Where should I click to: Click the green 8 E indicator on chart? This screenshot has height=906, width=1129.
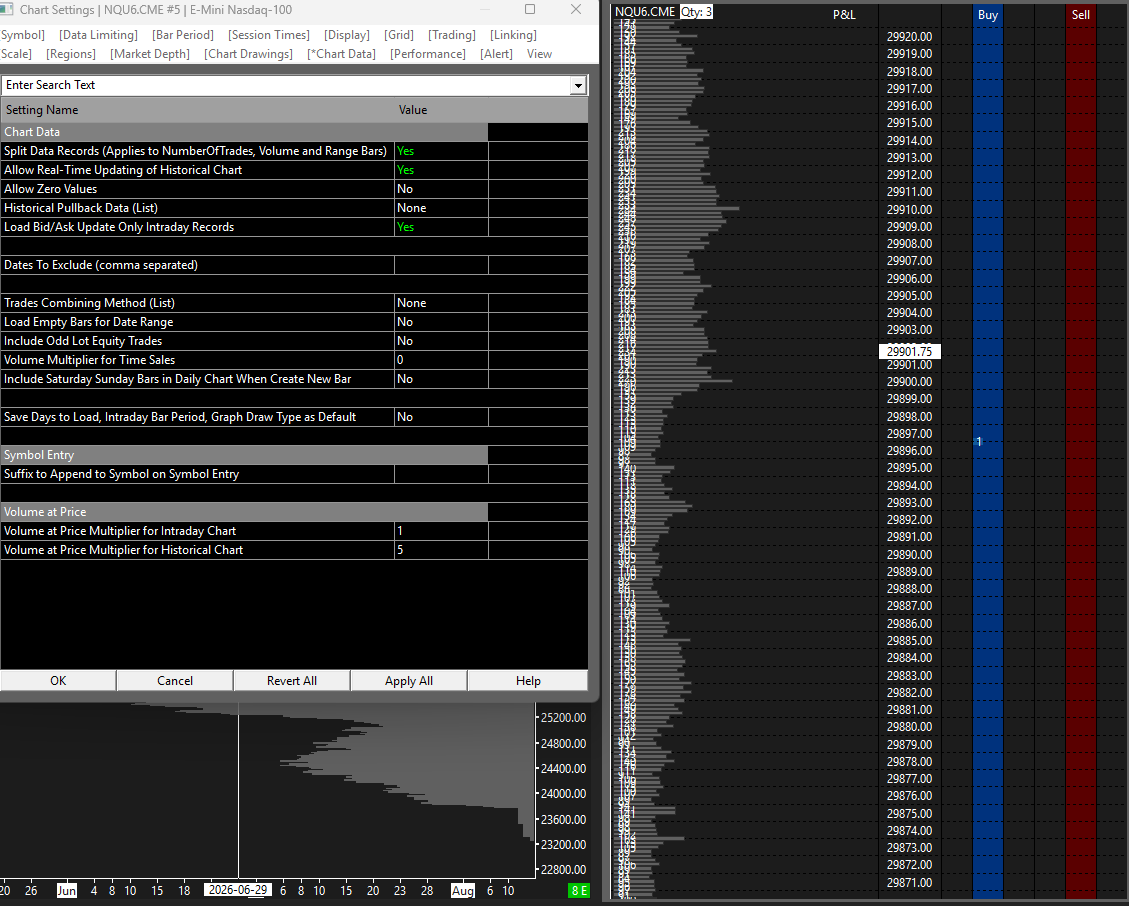580,891
